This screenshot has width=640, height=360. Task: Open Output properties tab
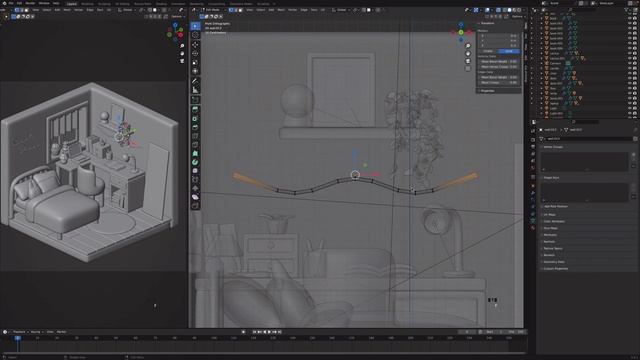pyautogui.click(x=533, y=147)
